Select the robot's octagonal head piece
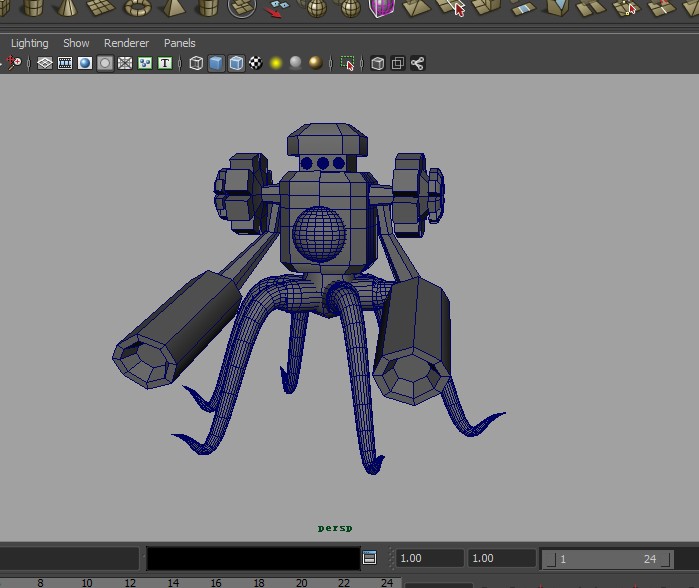The image size is (699, 588). tap(328, 139)
